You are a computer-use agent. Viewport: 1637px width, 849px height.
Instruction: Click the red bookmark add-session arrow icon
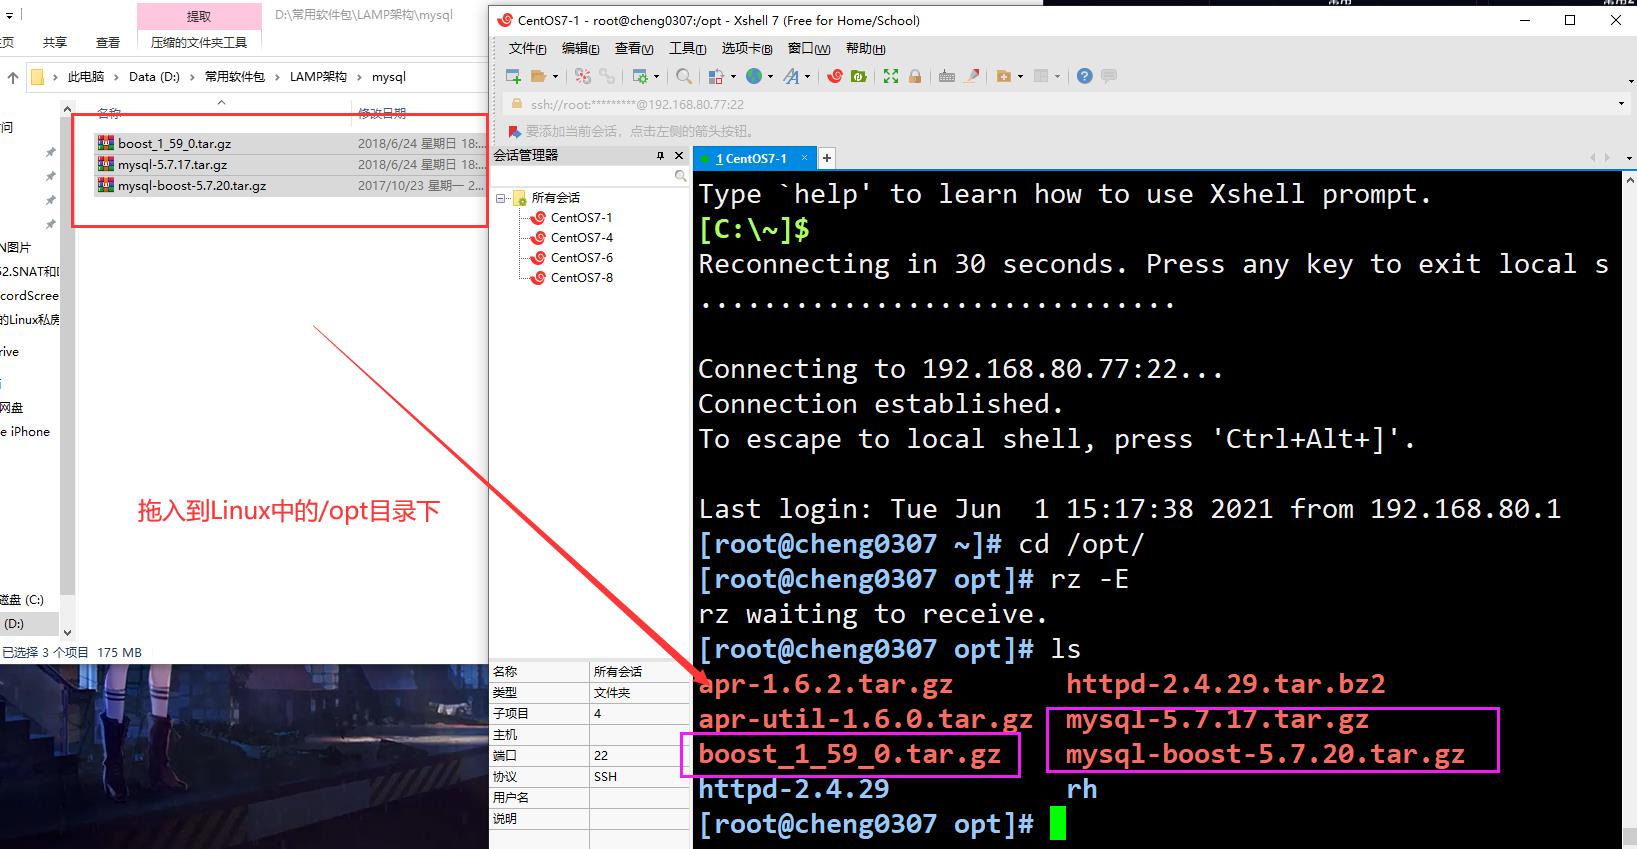tap(515, 131)
